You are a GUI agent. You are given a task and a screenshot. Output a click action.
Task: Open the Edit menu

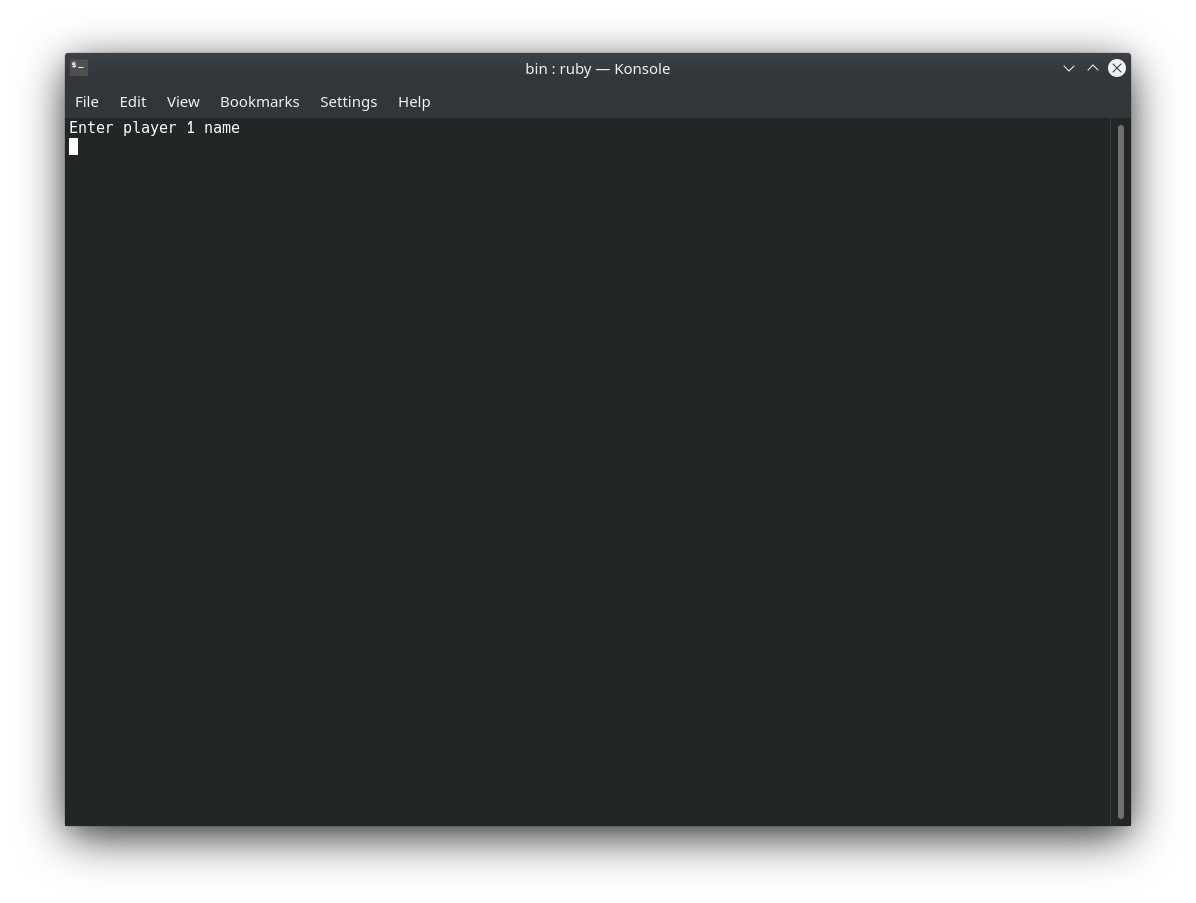(x=133, y=101)
